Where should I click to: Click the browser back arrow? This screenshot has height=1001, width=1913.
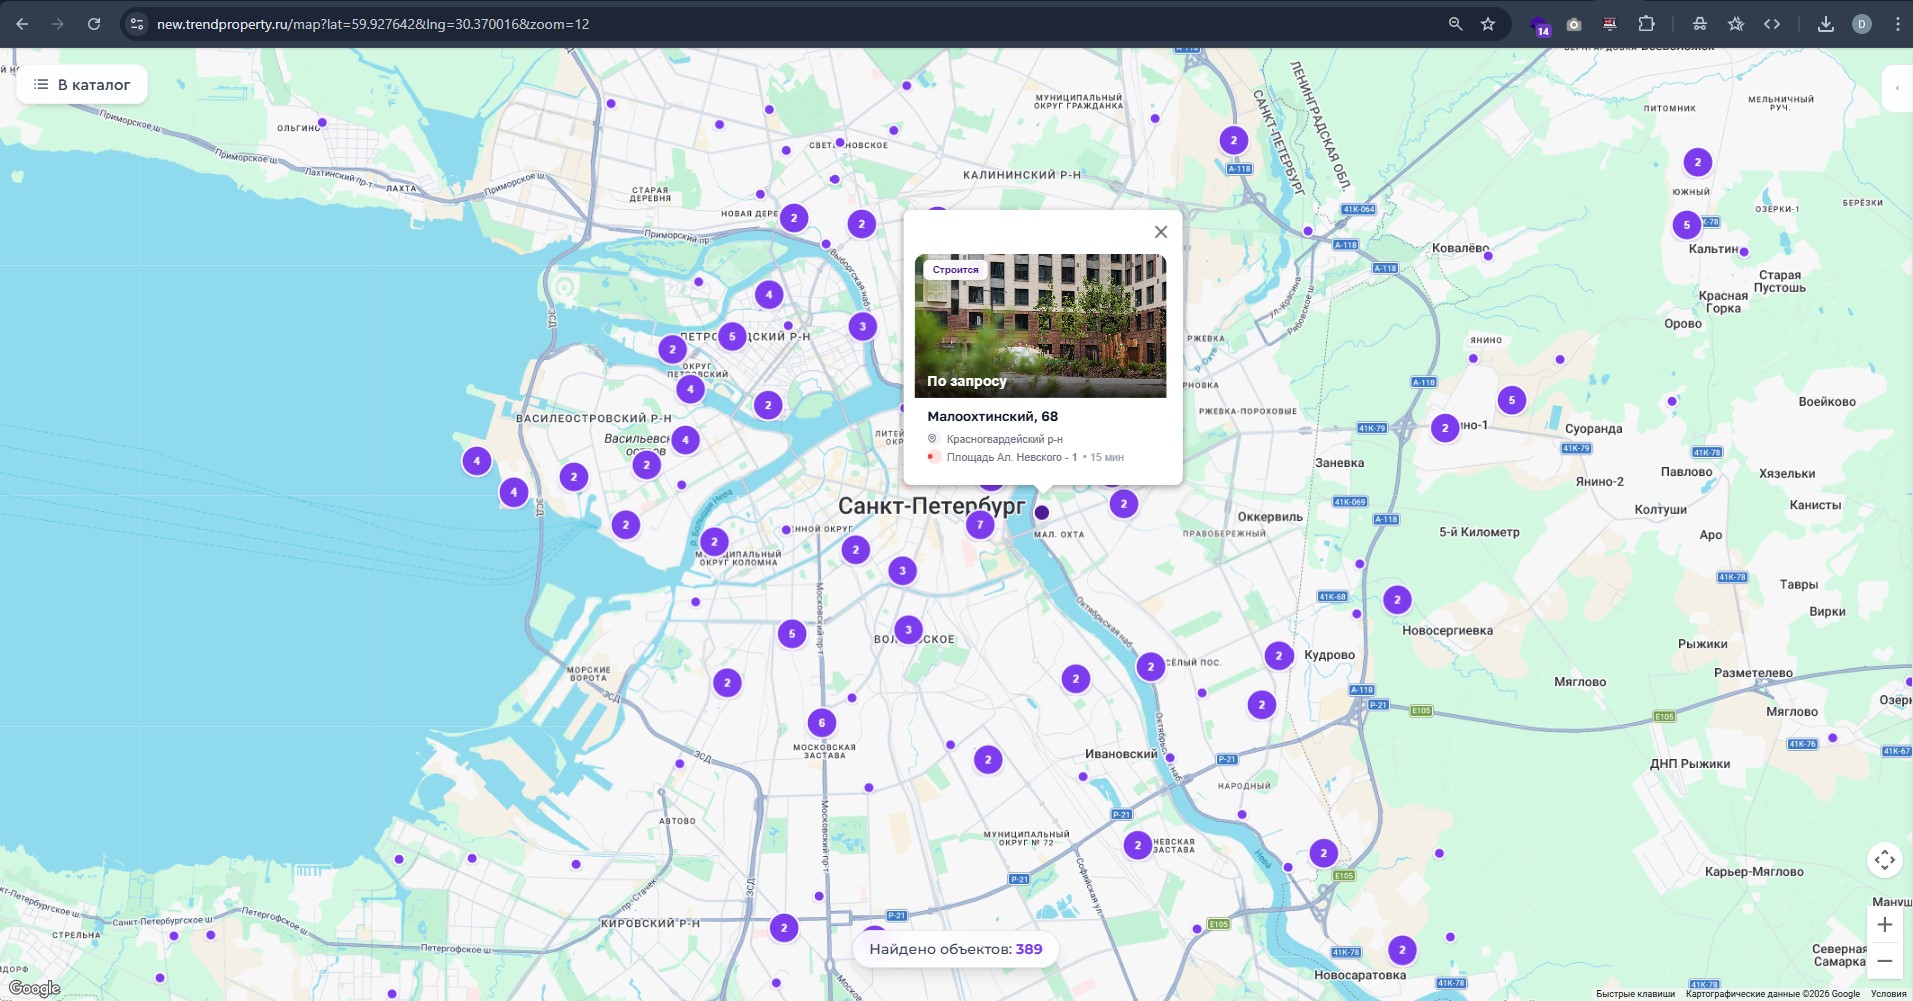pos(22,24)
